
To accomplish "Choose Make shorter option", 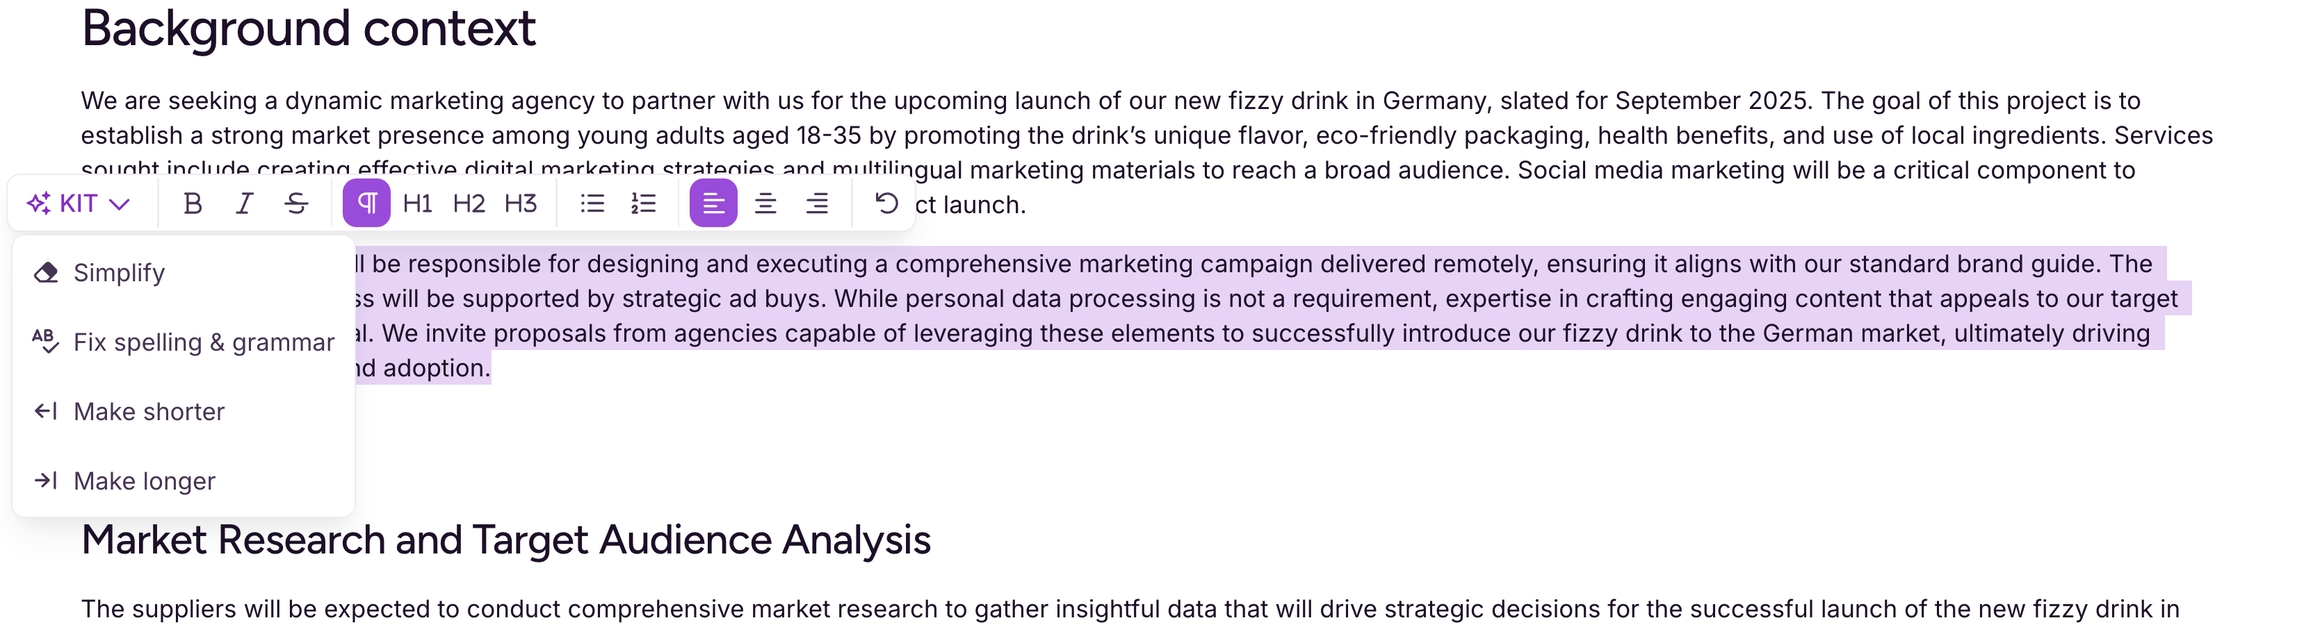I will [x=149, y=412].
